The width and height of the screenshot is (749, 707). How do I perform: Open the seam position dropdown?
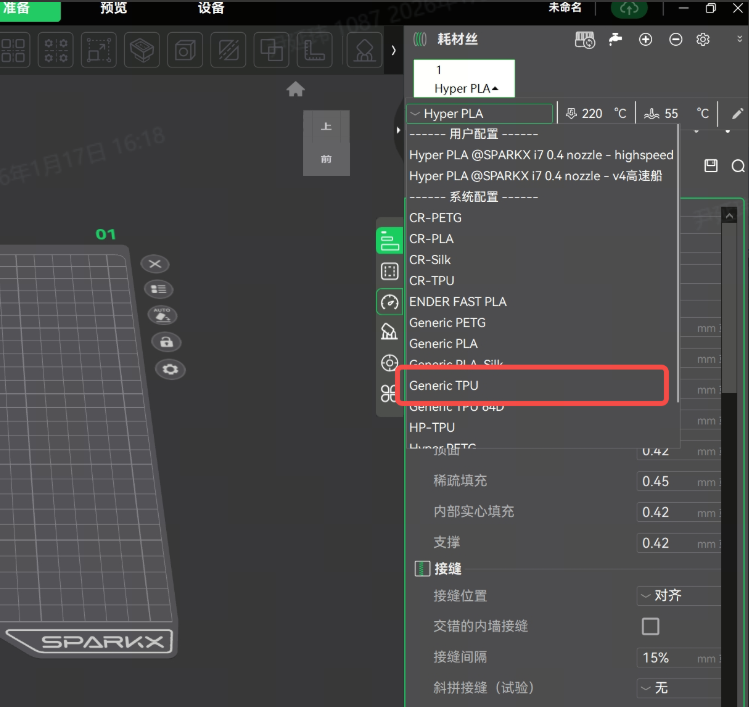(x=678, y=595)
